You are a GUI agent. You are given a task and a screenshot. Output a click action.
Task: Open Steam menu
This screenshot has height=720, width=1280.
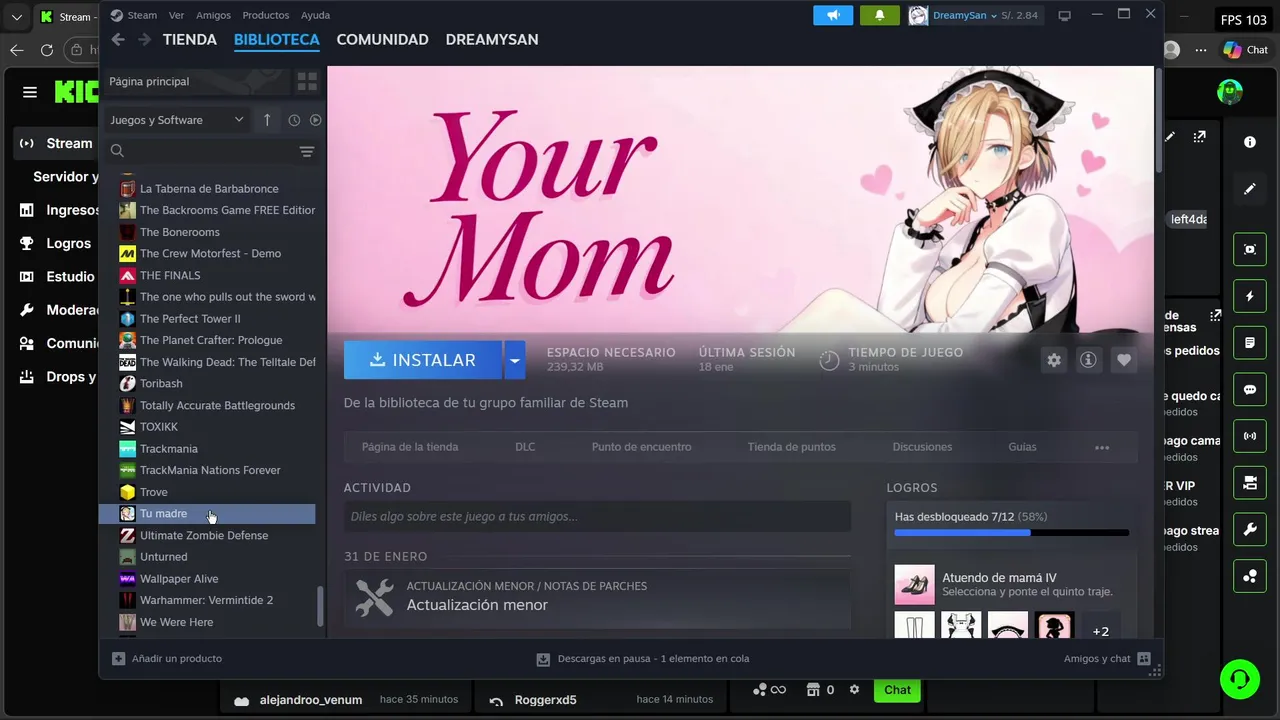coord(134,15)
